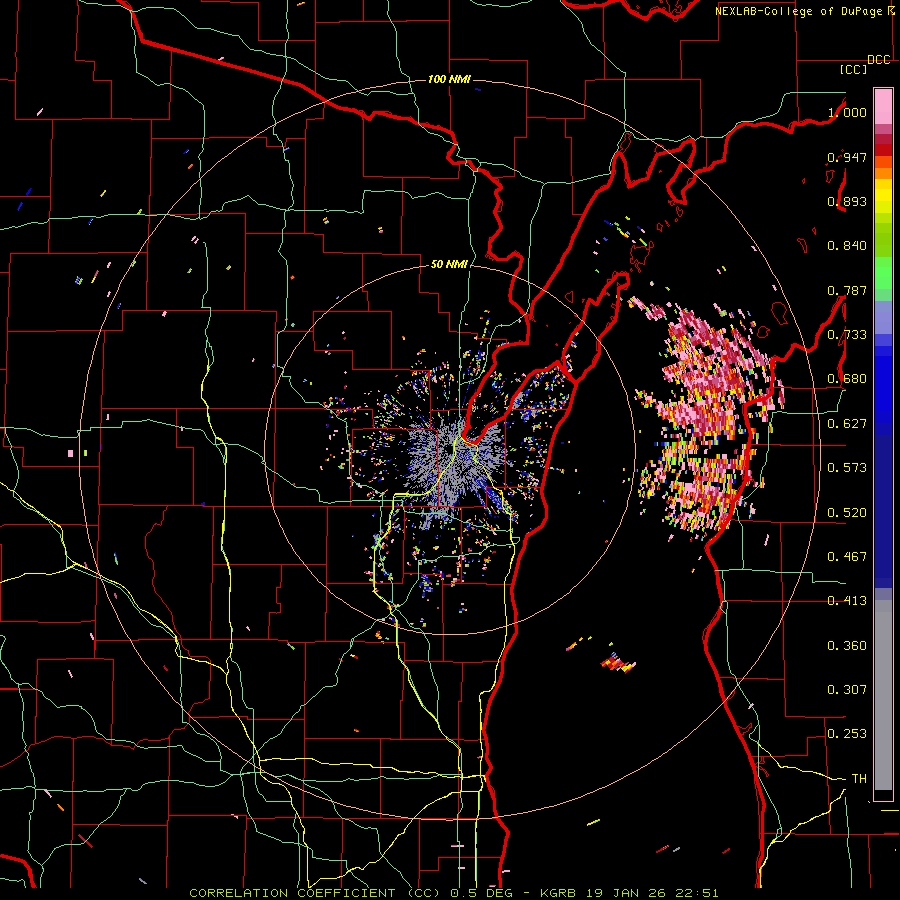This screenshot has height=900, width=900.
Task: Click the 100 NMI range ring label
Action: click(449, 79)
